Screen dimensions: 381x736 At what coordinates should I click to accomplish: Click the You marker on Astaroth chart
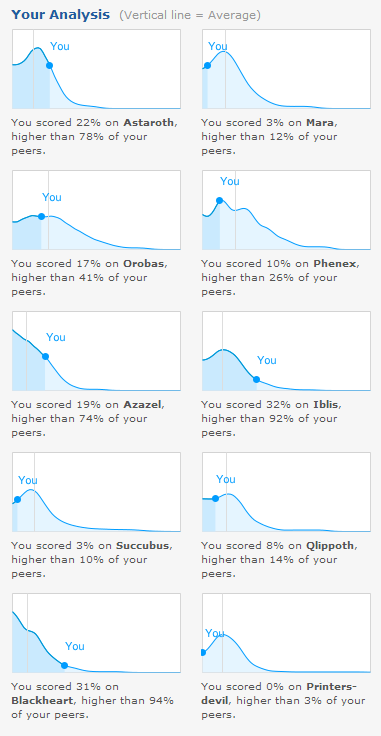click(x=49, y=66)
